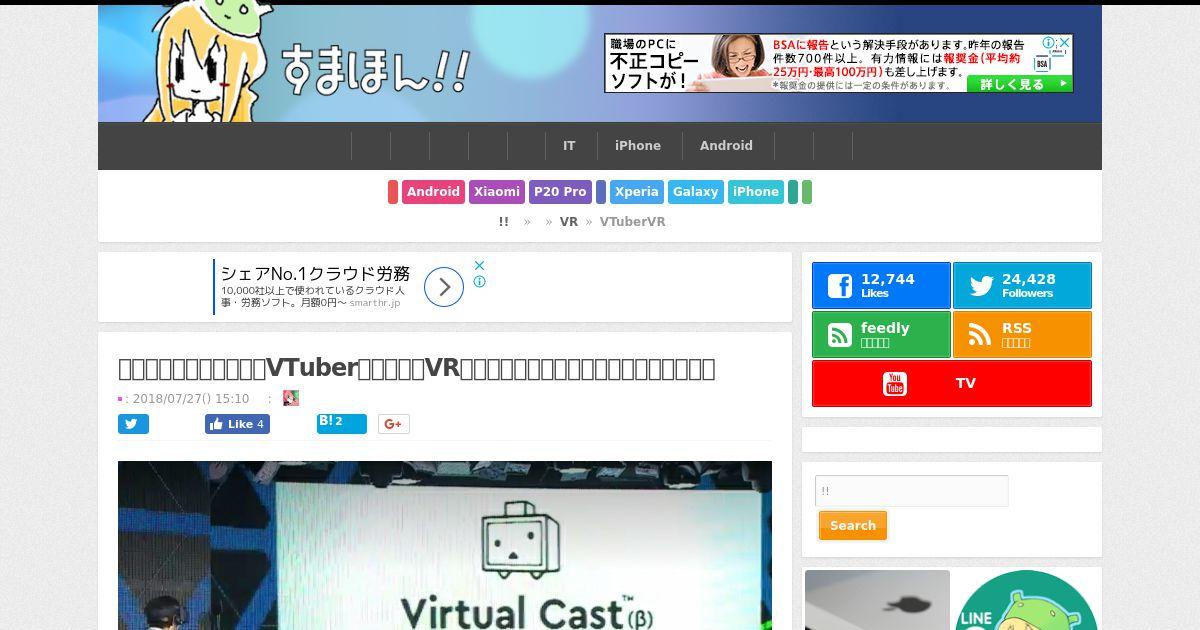
Task: Select the purple Xiaomi tag
Action: point(497,192)
